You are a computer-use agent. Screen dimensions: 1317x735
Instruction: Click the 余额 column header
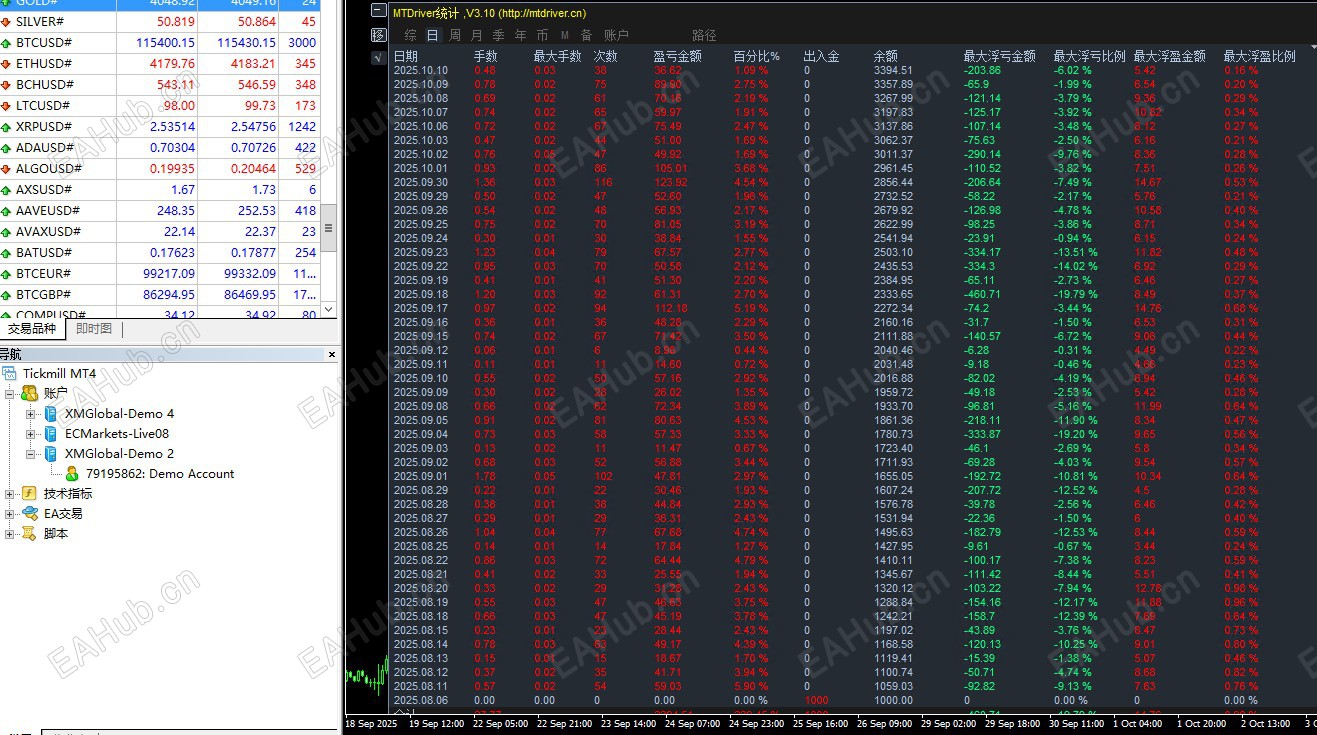pyautogui.click(x=886, y=57)
